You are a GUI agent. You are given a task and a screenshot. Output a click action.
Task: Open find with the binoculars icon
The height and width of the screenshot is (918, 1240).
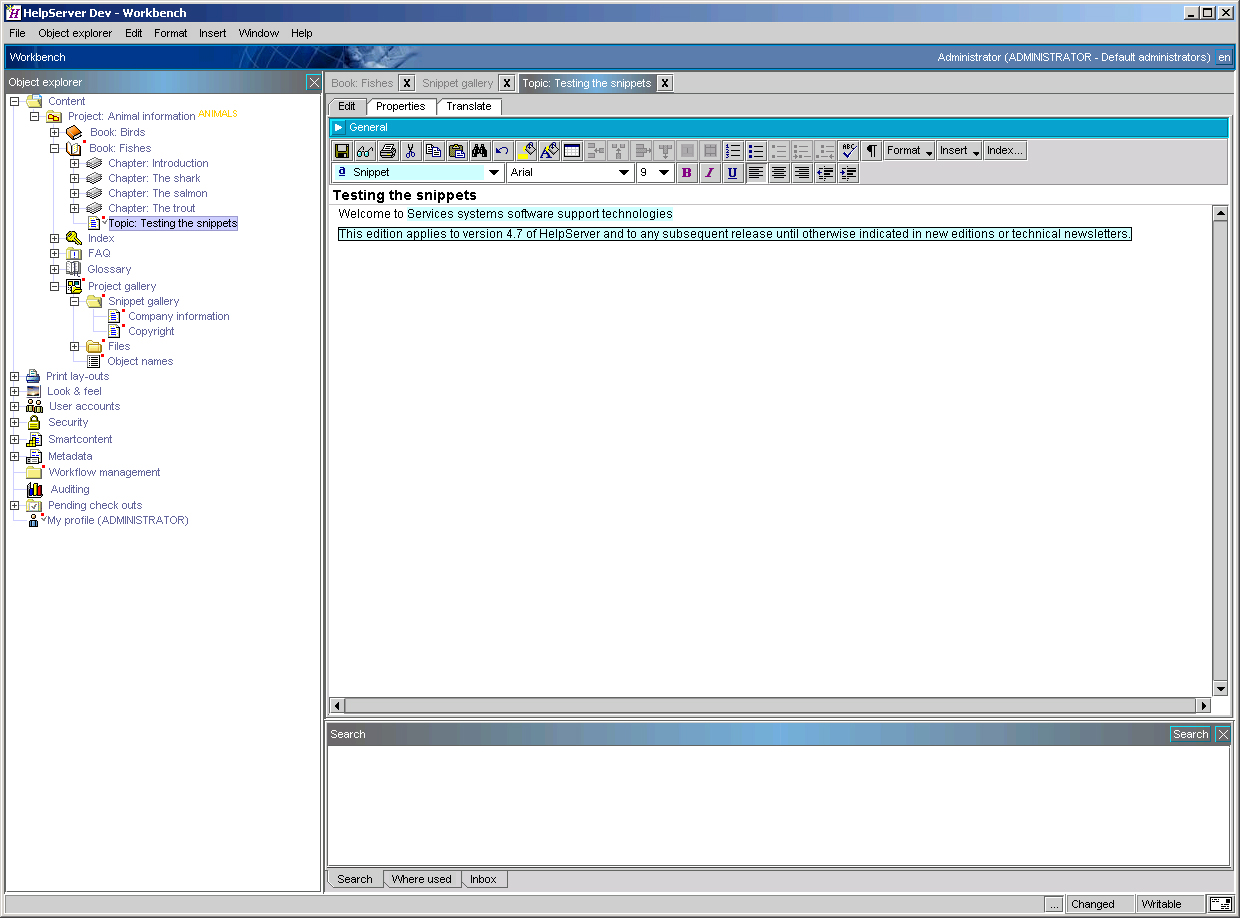(x=480, y=151)
